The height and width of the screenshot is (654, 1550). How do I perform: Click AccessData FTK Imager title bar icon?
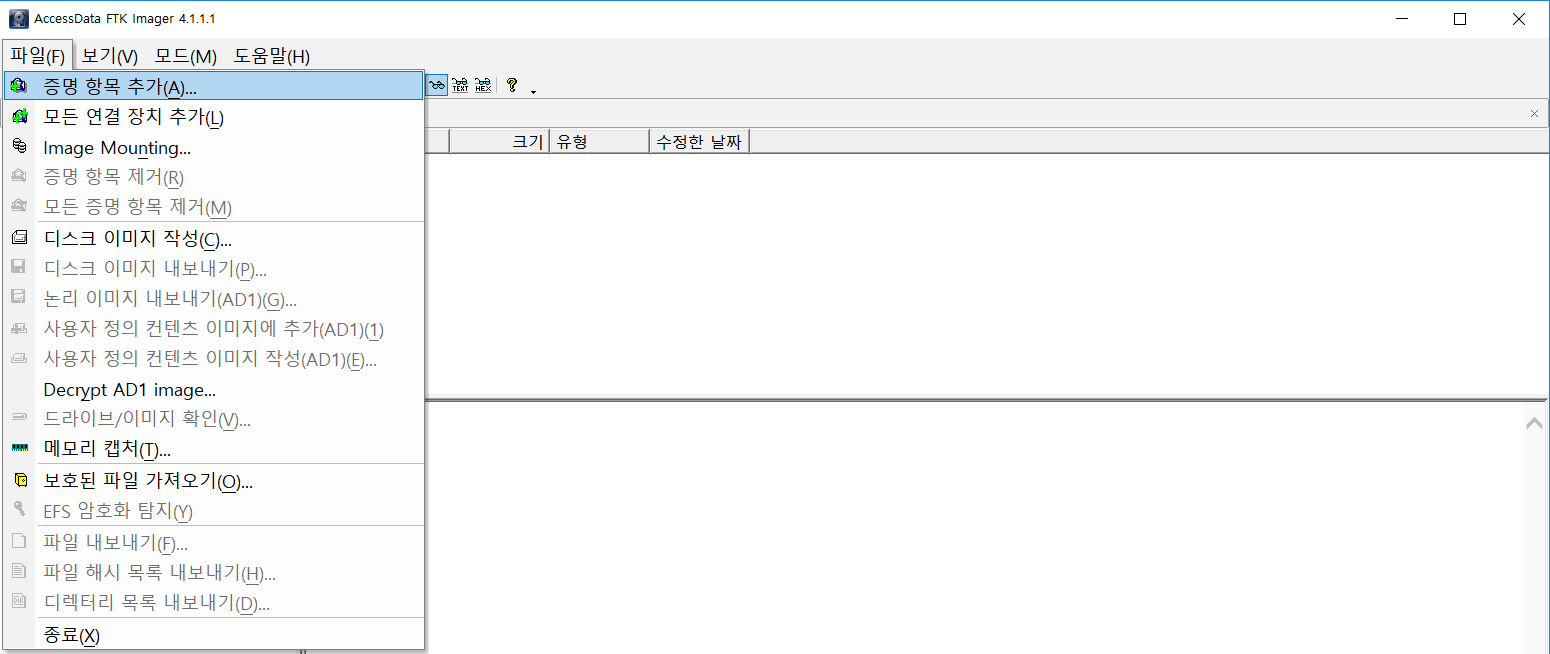tap(18, 18)
